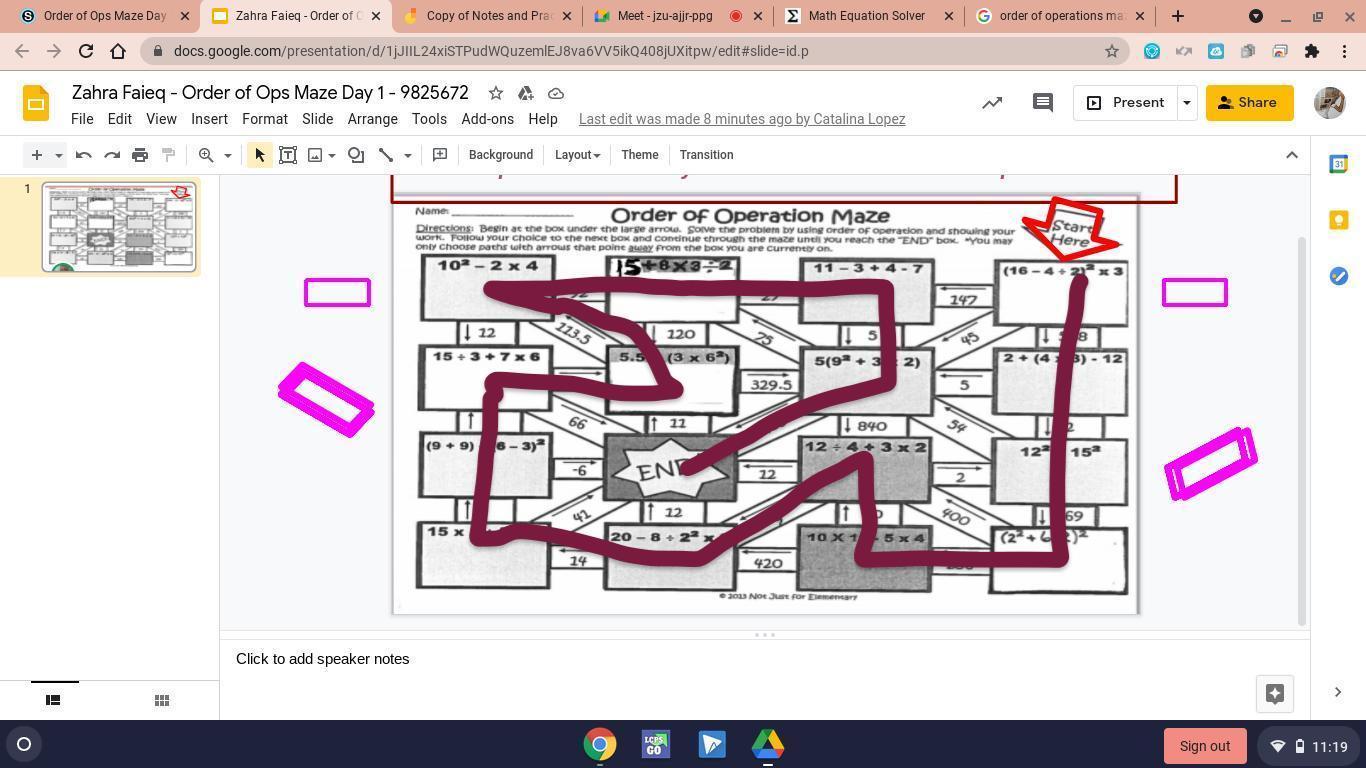Expand the new slide layout dropdown

(59, 155)
